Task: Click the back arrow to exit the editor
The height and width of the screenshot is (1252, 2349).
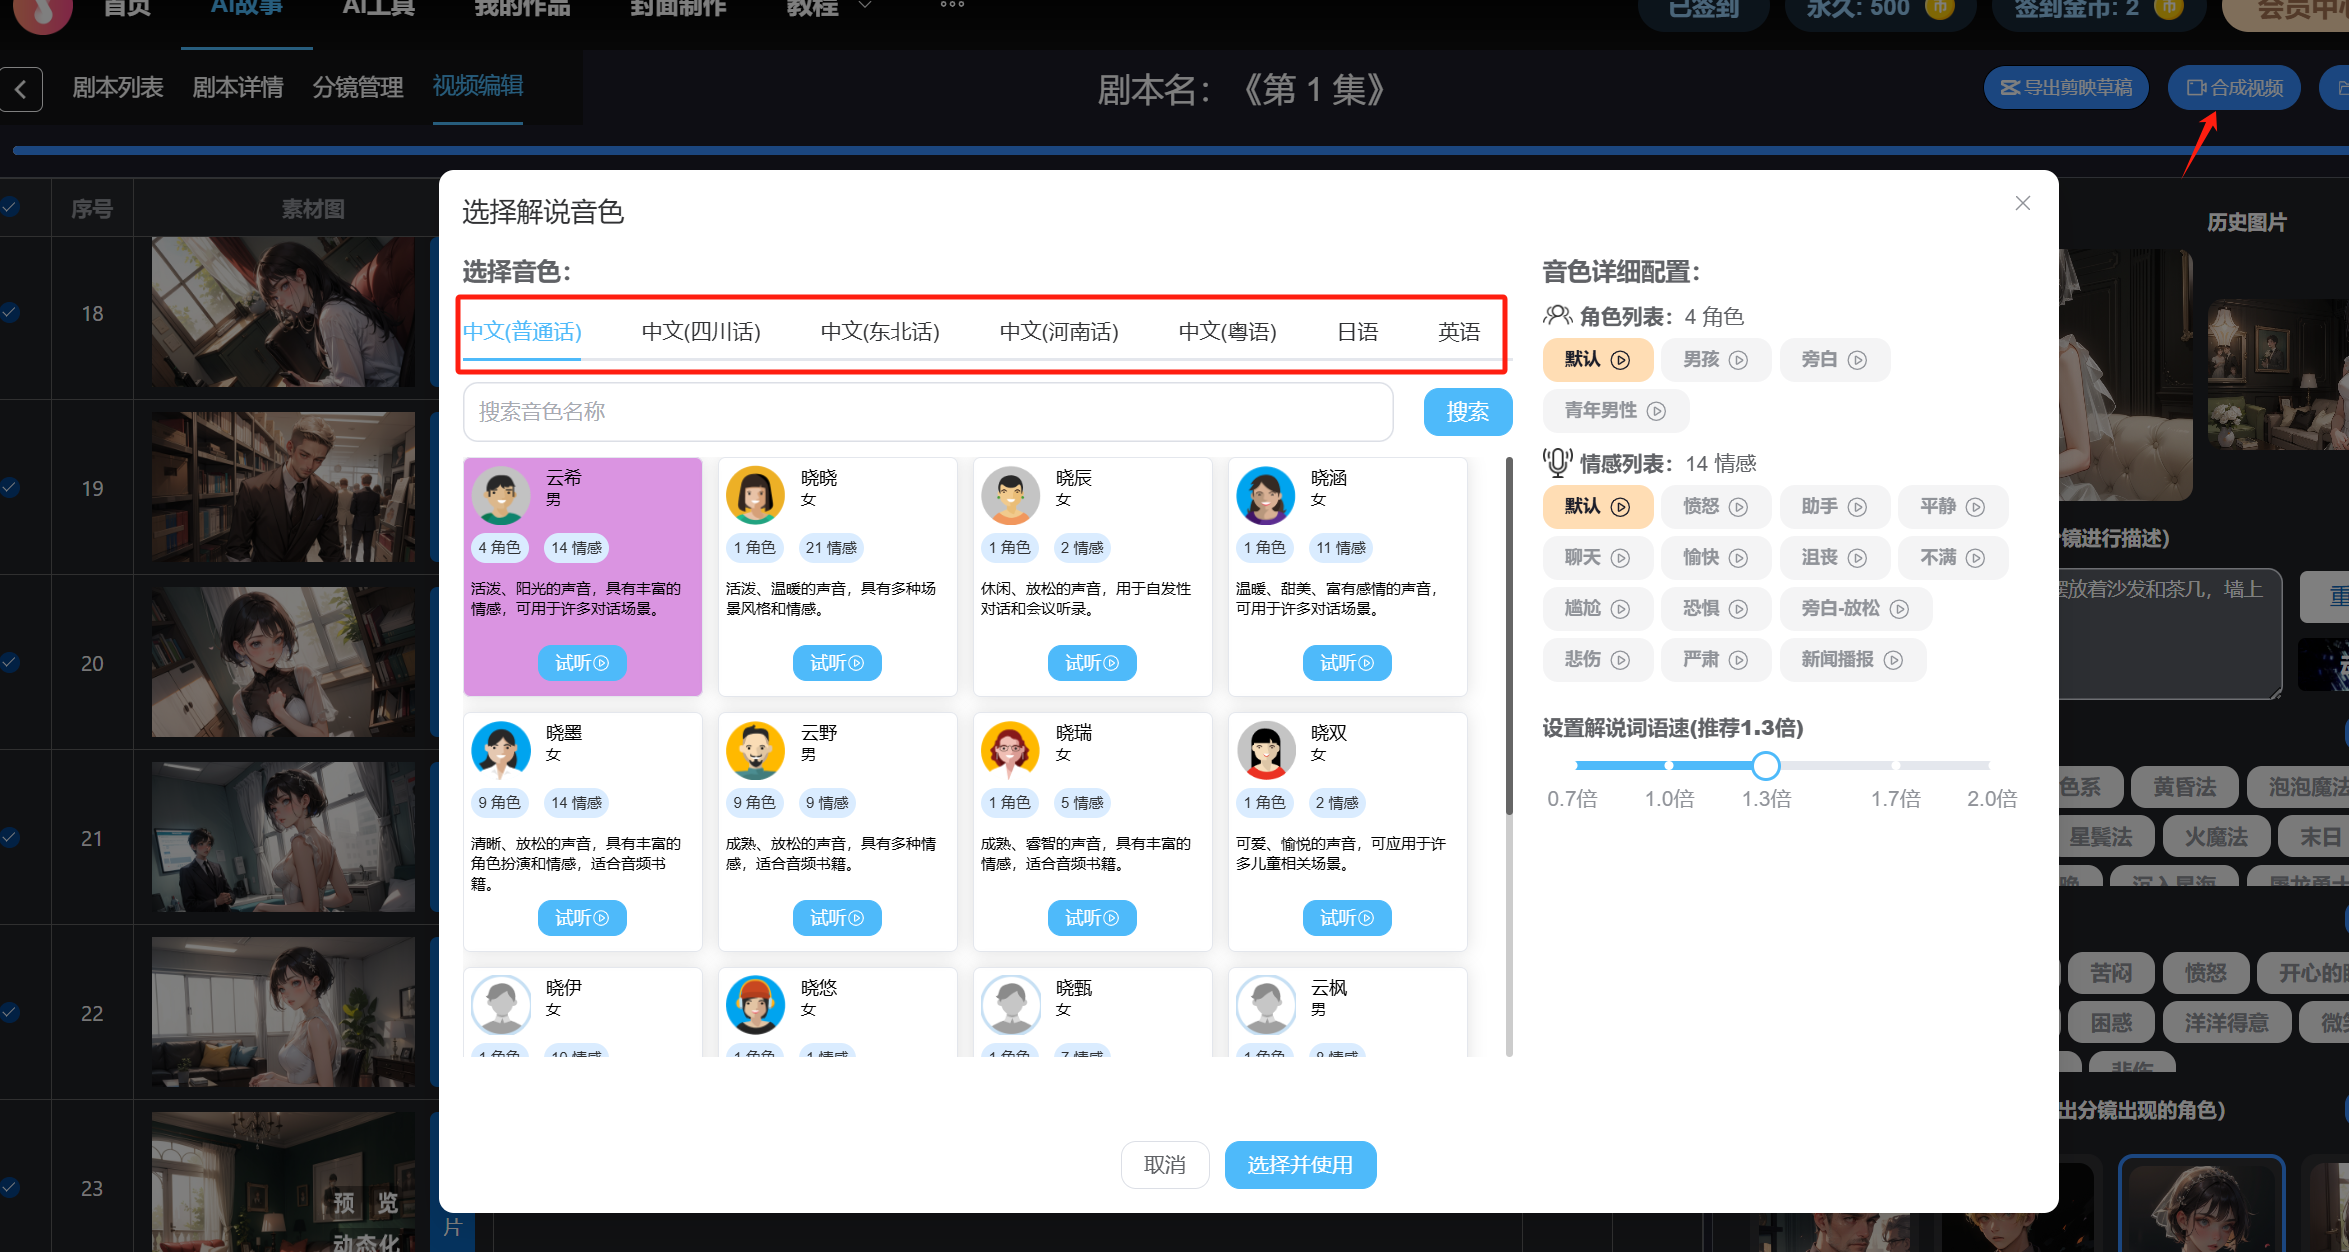Action: (x=22, y=89)
